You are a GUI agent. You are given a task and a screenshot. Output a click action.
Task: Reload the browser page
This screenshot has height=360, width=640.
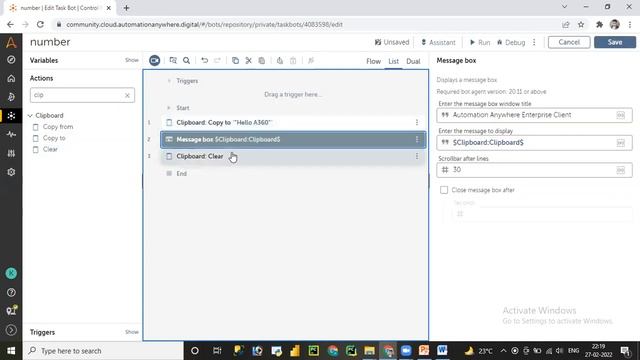pyautogui.click(x=40, y=24)
